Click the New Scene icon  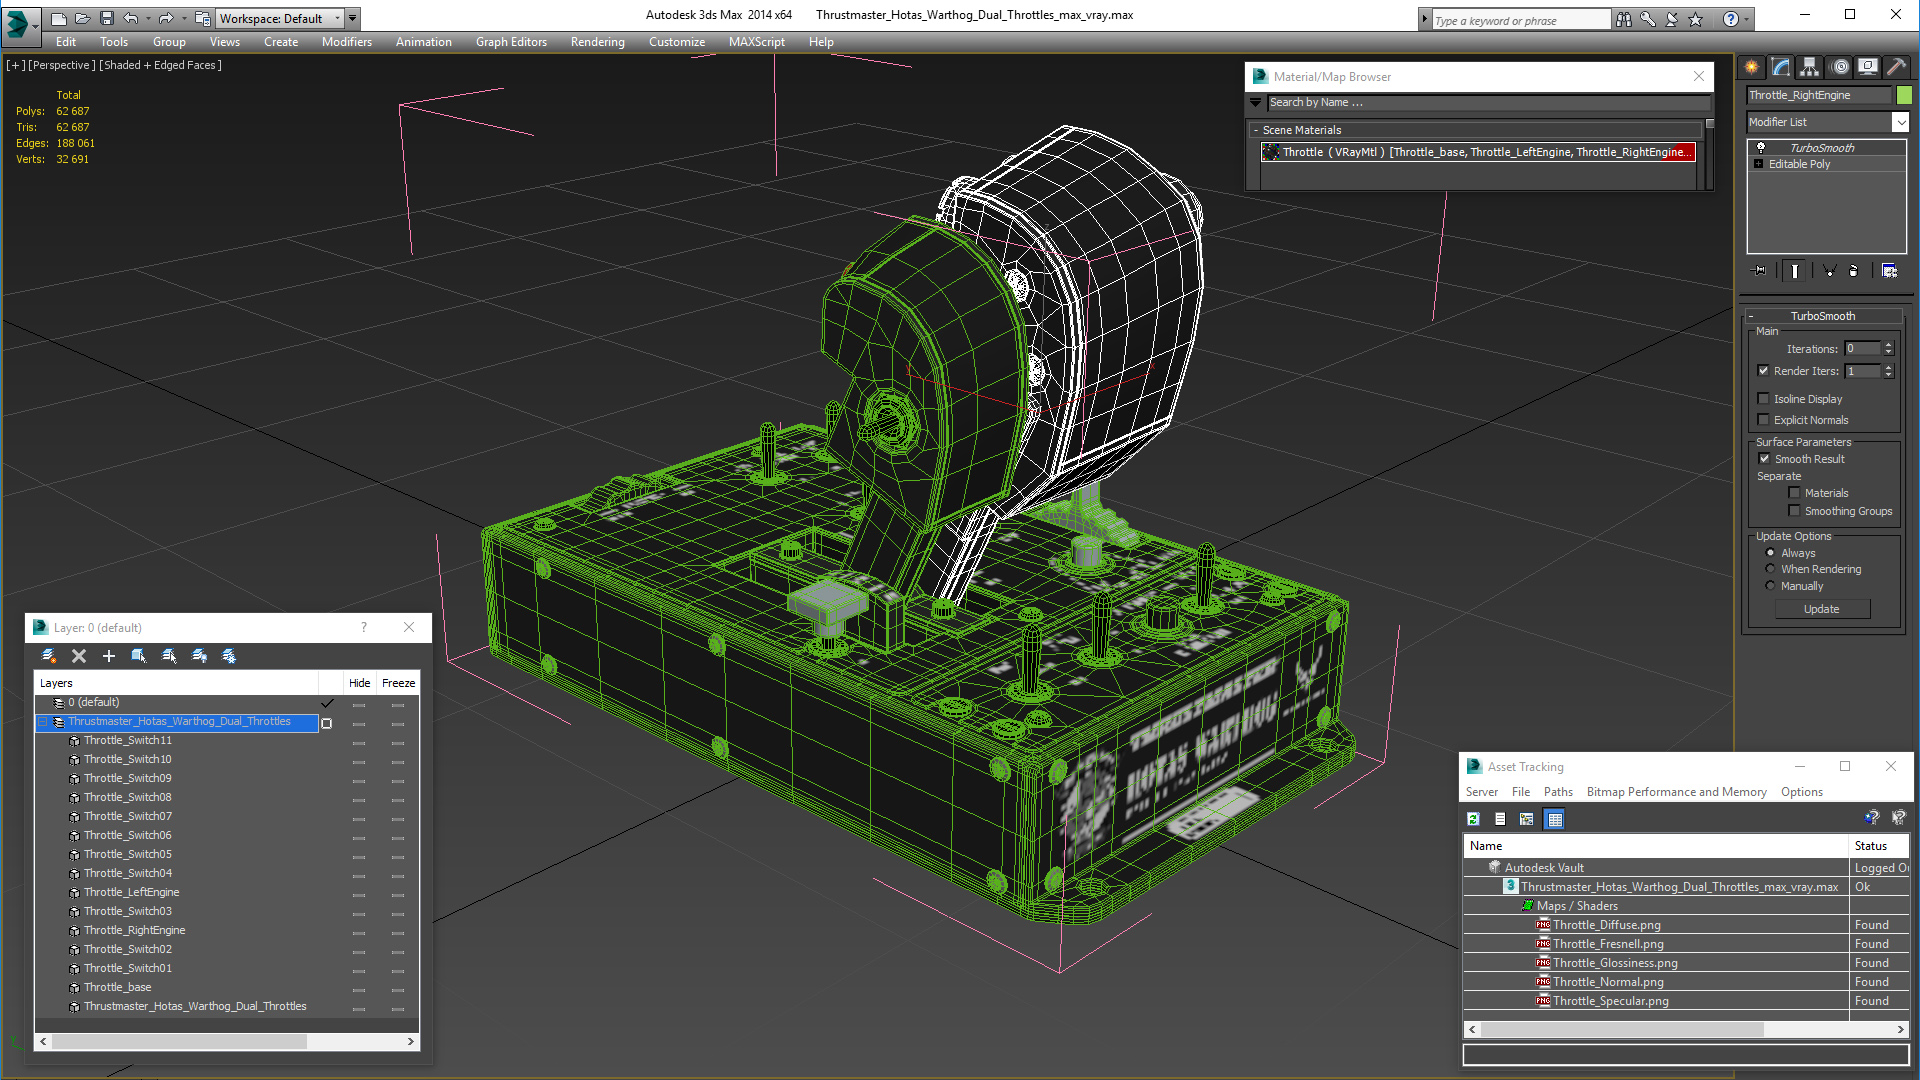(x=59, y=18)
